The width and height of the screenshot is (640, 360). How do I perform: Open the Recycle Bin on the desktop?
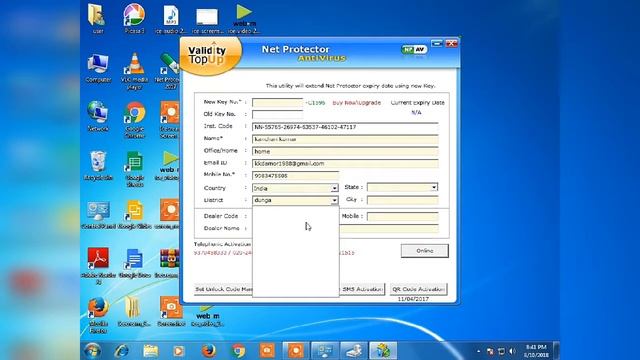pos(98,165)
